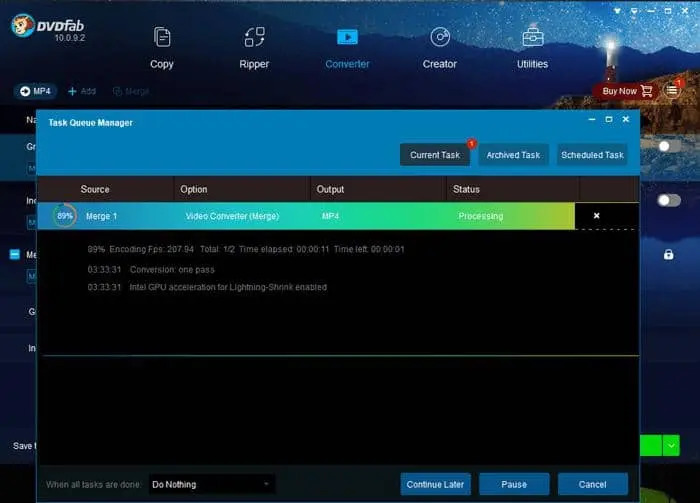Switch to the Archived Task tab
This screenshot has width=700, height=503.
click(513, 155)
